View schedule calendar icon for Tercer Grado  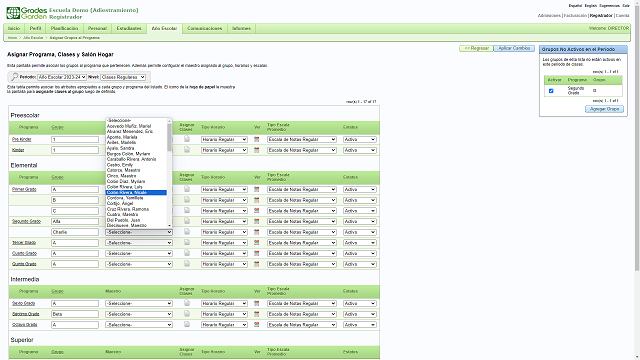256,242
